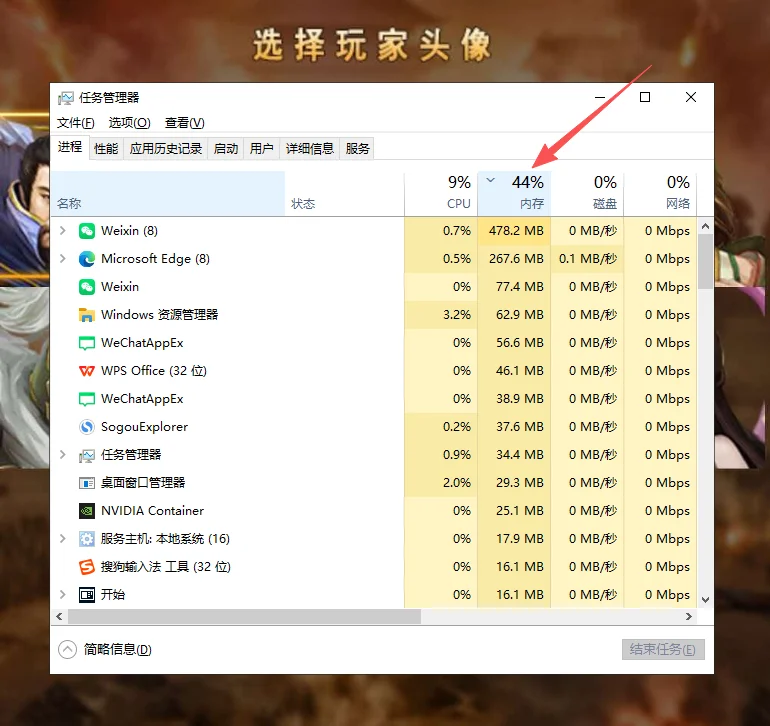Open the 查看(V) menu
Image resolution: width=770 pixels, height=726 pixels.
185,123
